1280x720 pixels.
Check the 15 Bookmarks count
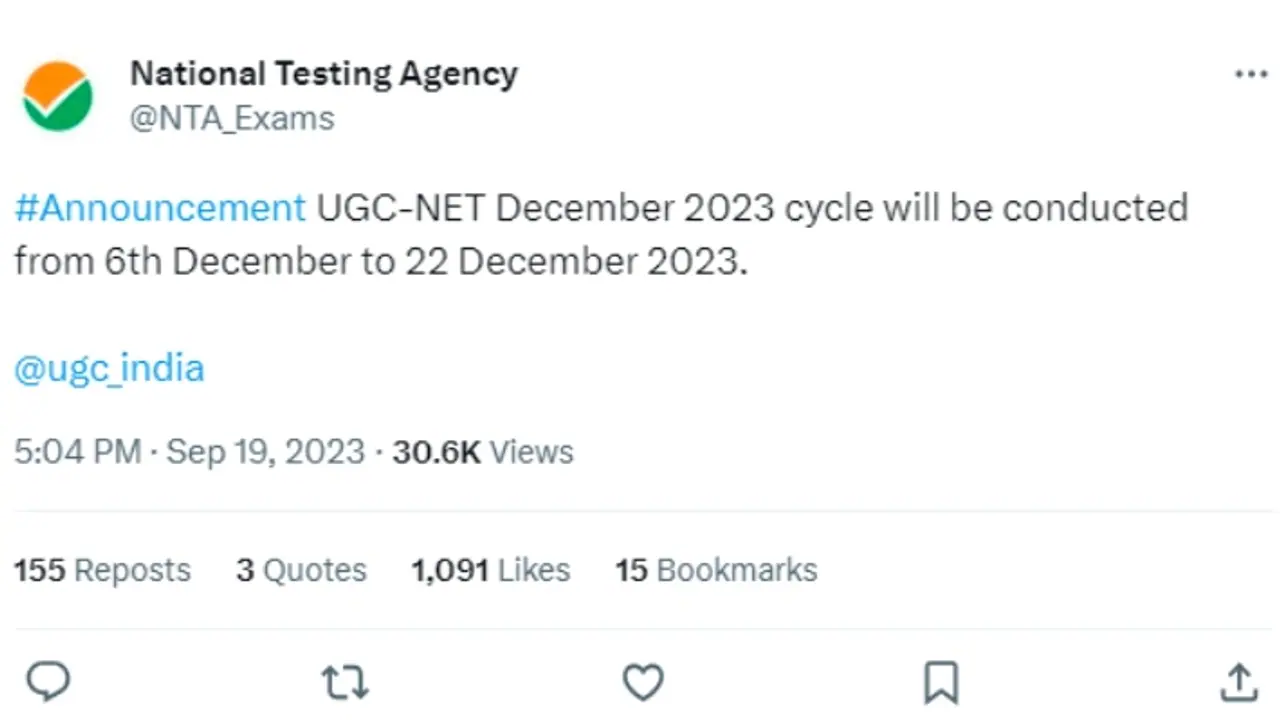click(x=716, y=569)
